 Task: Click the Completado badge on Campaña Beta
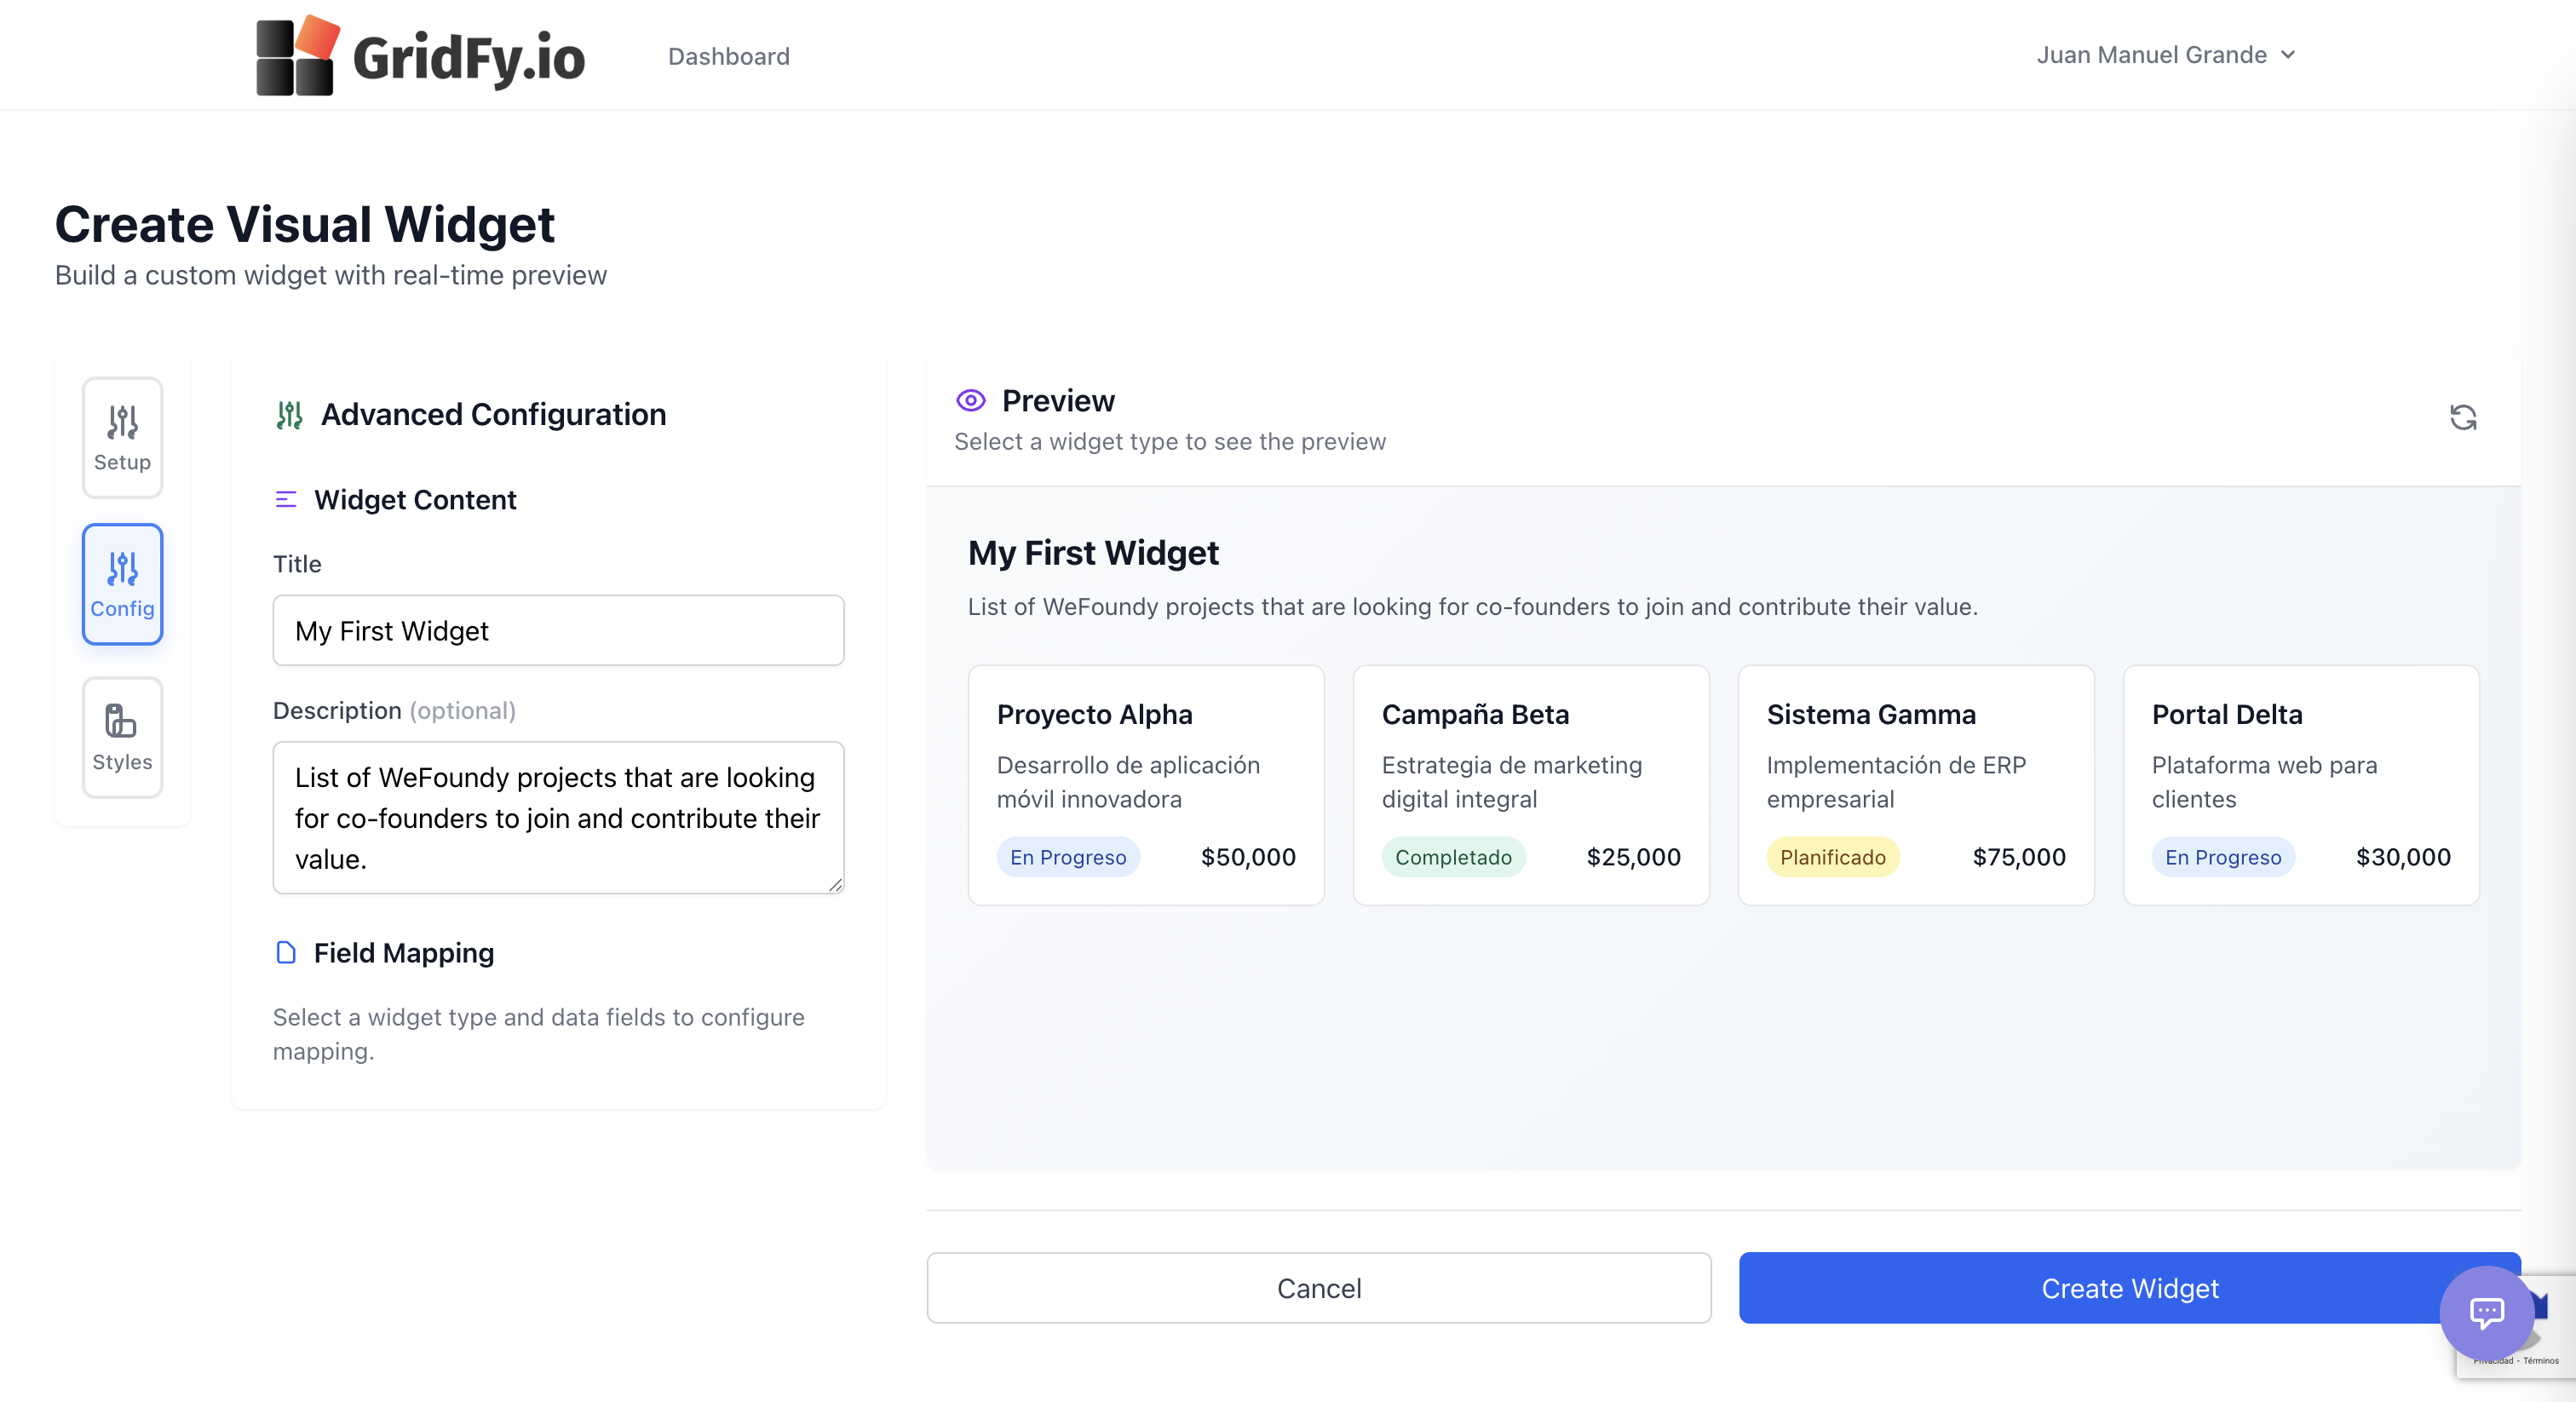coord(1454,857)
